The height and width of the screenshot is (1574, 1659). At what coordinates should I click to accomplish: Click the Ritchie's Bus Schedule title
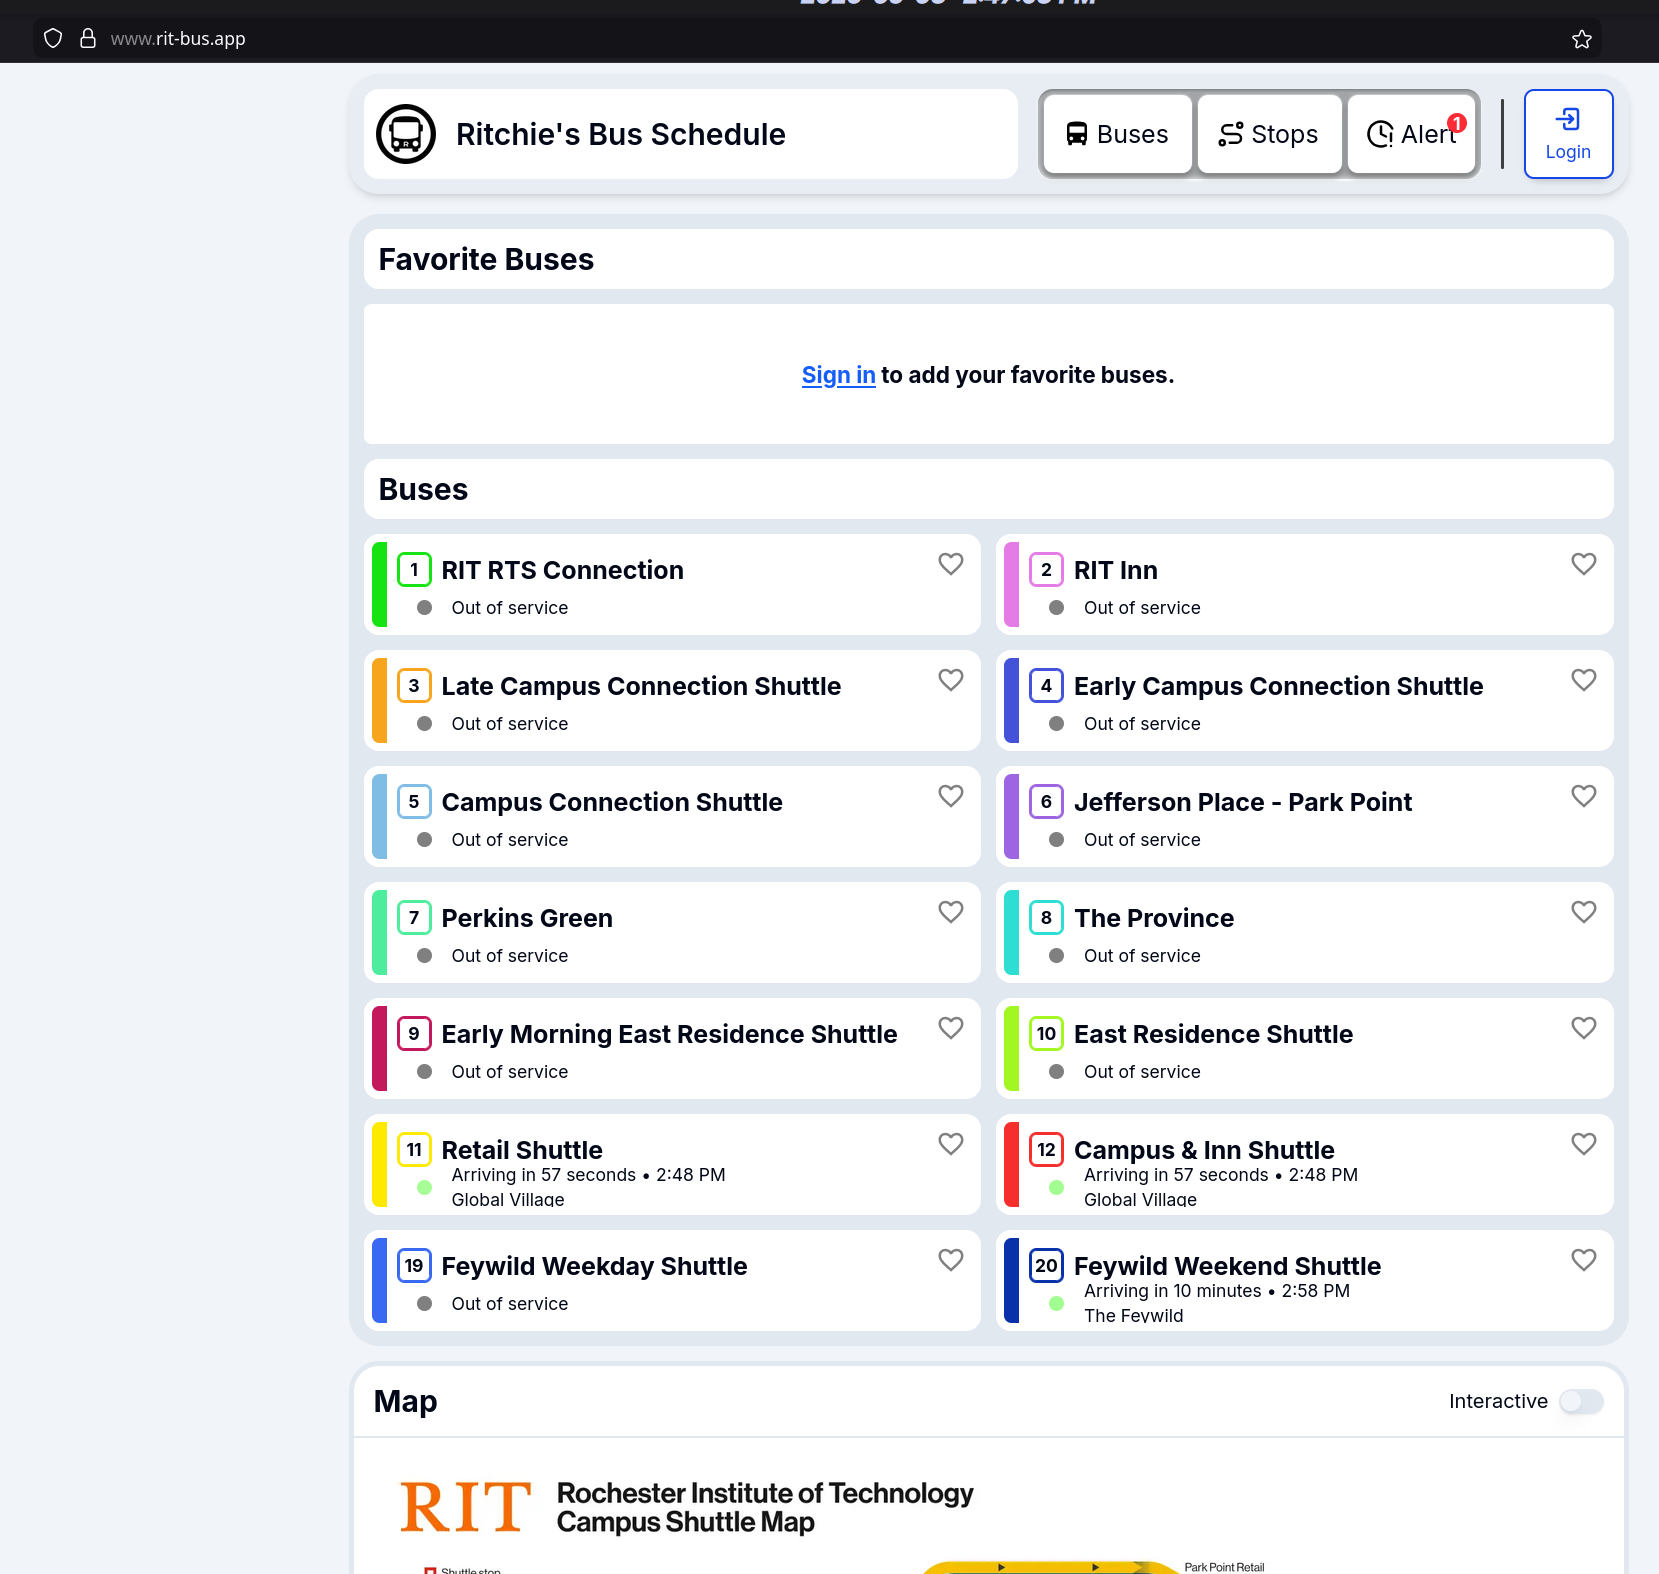(620, 134)
